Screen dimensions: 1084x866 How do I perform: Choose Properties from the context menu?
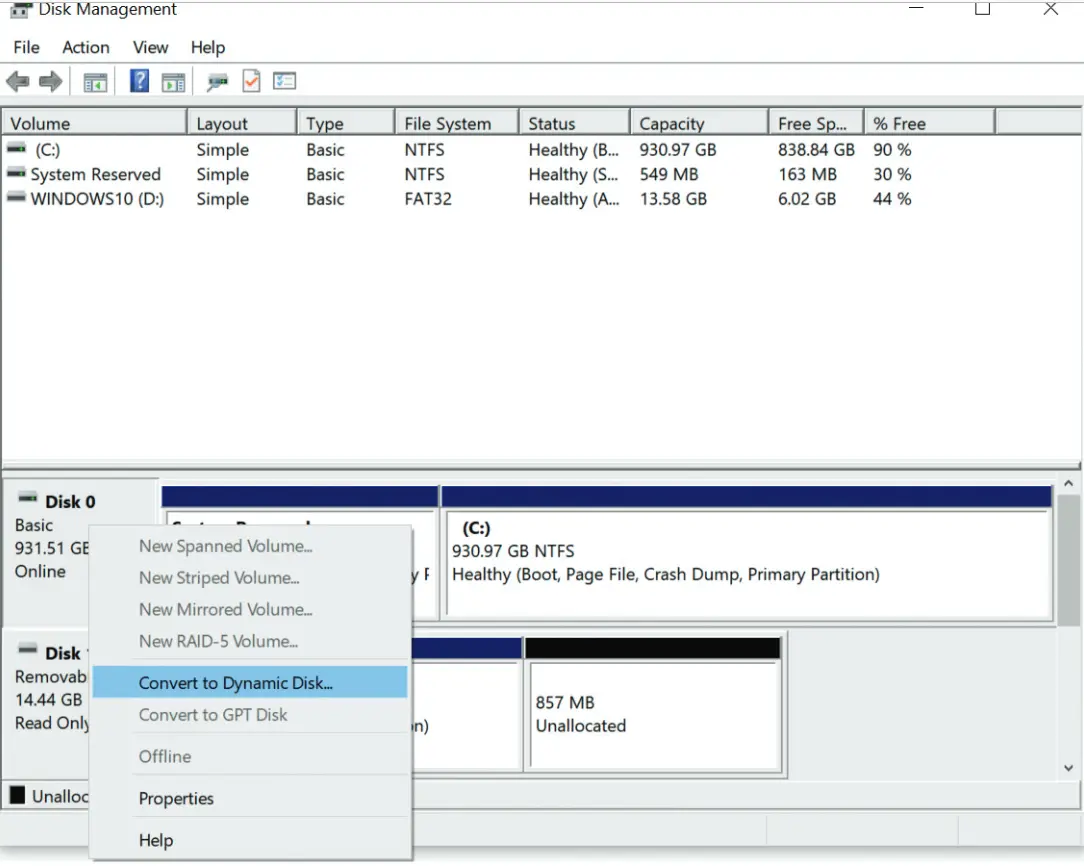(x=176, y=798)
